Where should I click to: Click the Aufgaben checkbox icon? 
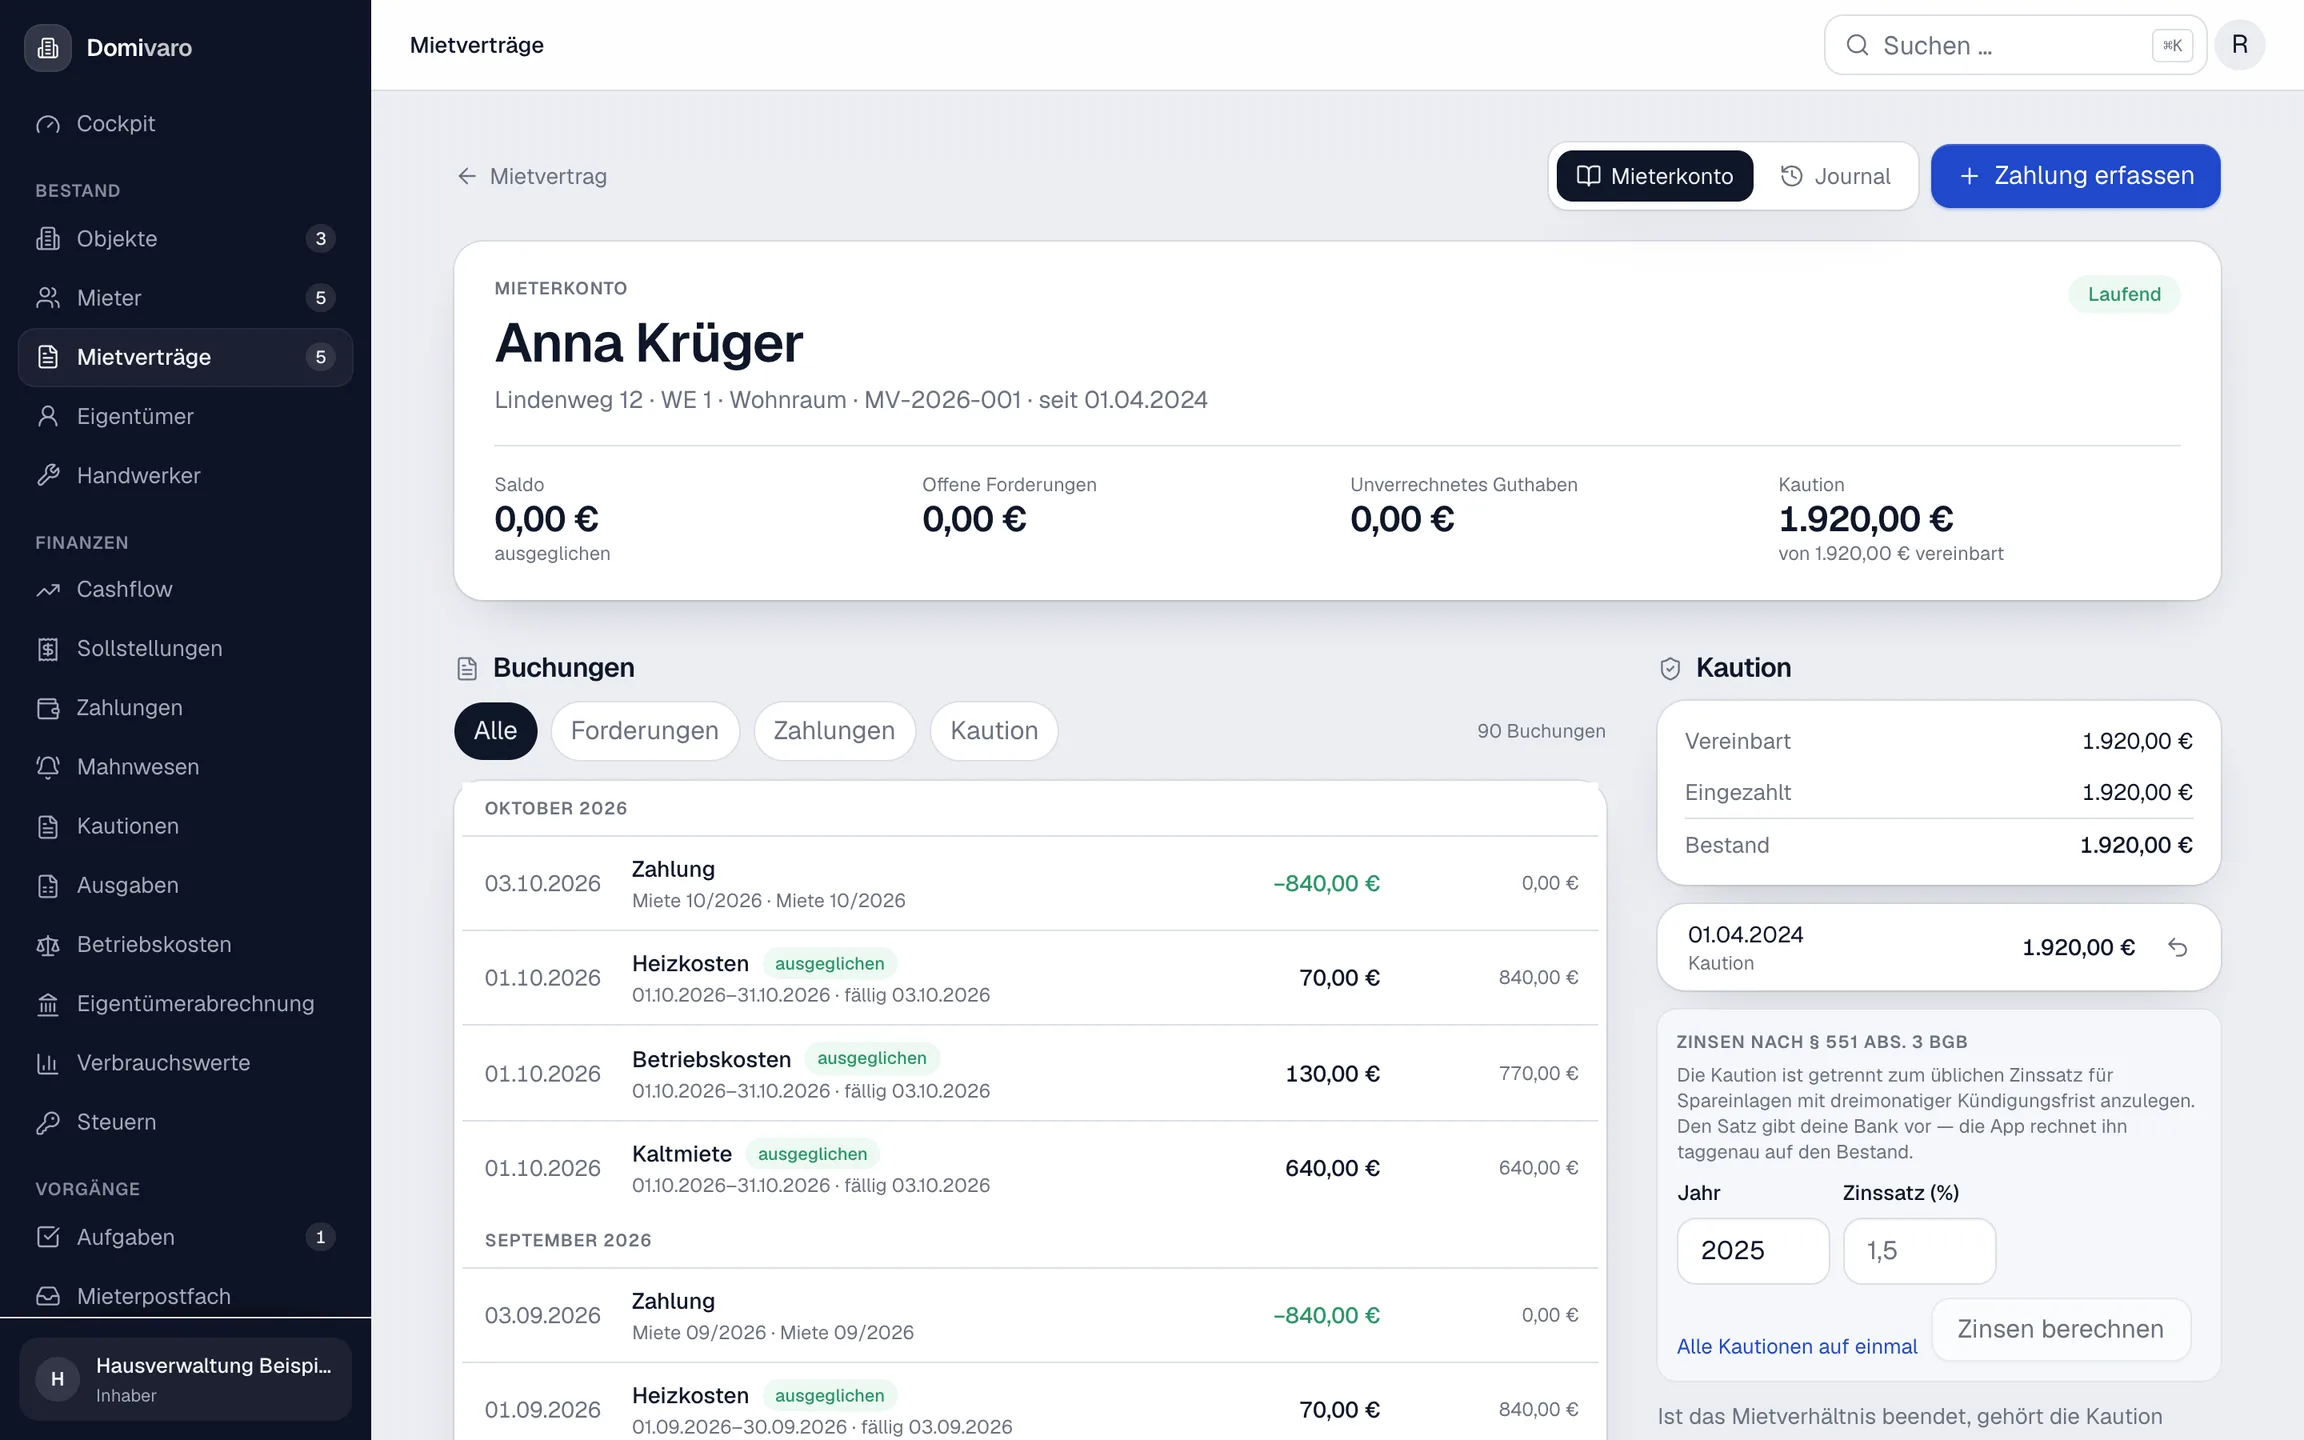tap(48, 1237)
